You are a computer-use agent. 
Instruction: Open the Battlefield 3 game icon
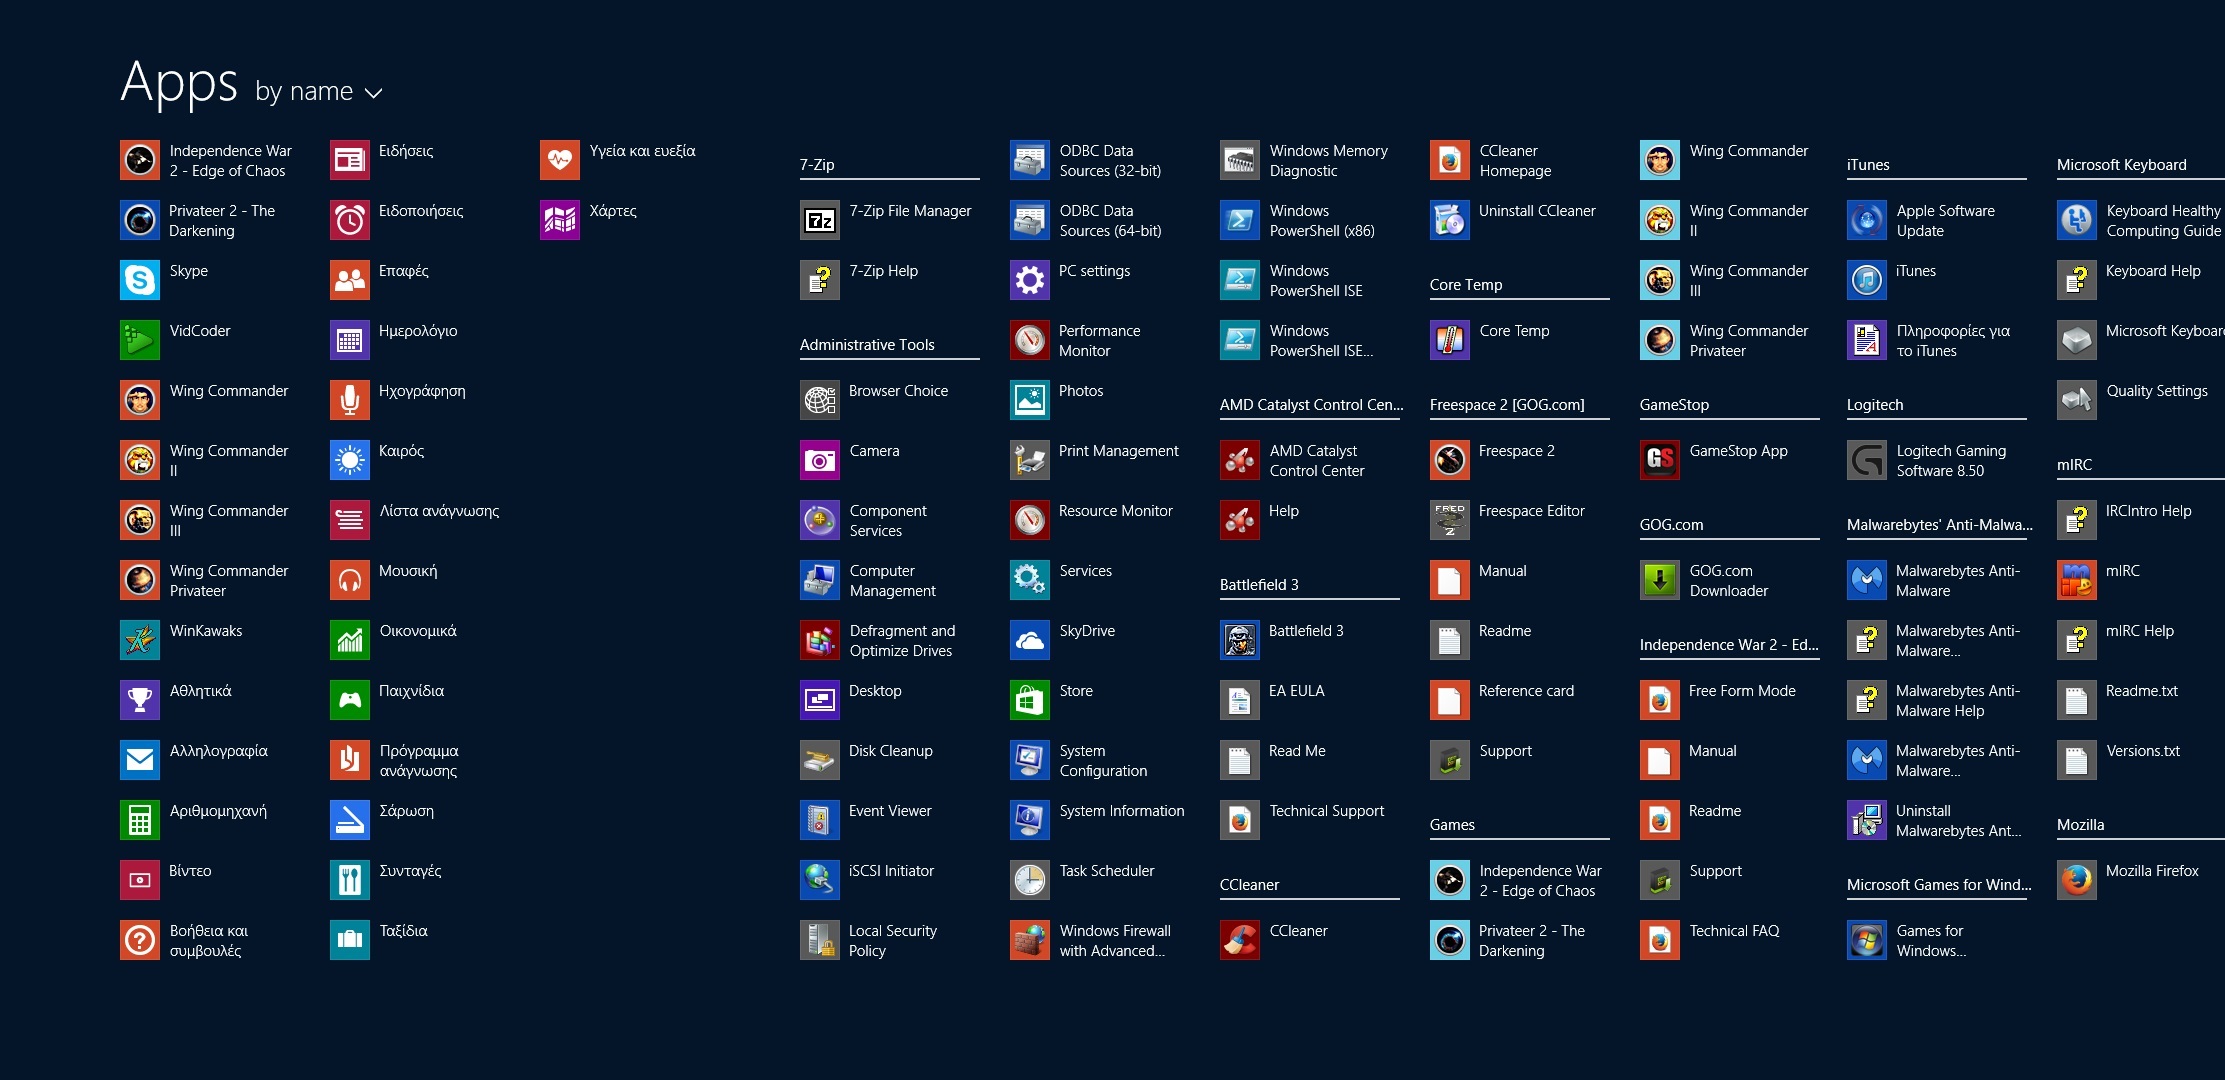point(1240,640)
